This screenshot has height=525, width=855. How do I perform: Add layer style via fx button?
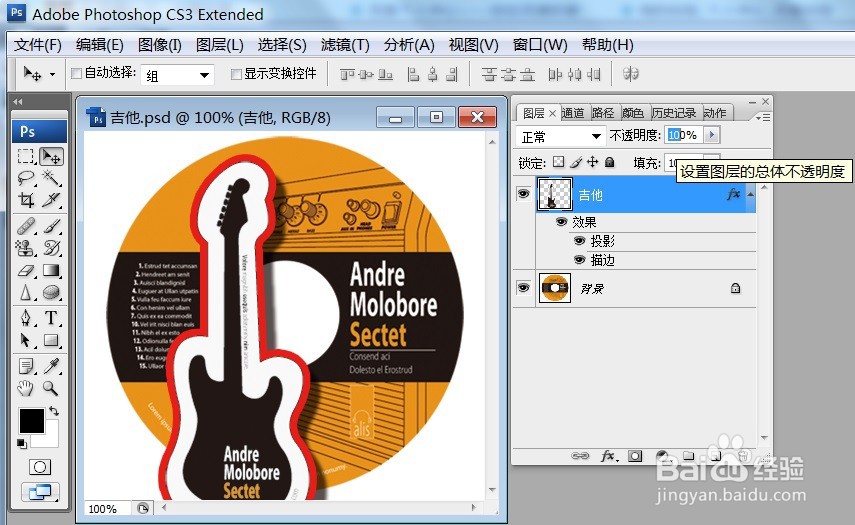(608, 456)
